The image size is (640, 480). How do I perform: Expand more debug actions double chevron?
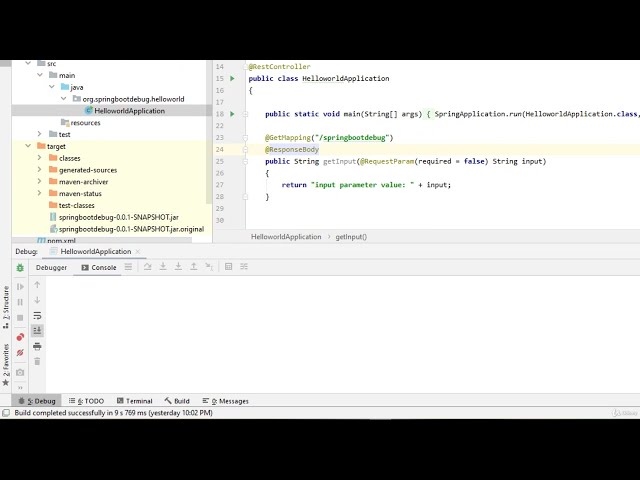20,388
